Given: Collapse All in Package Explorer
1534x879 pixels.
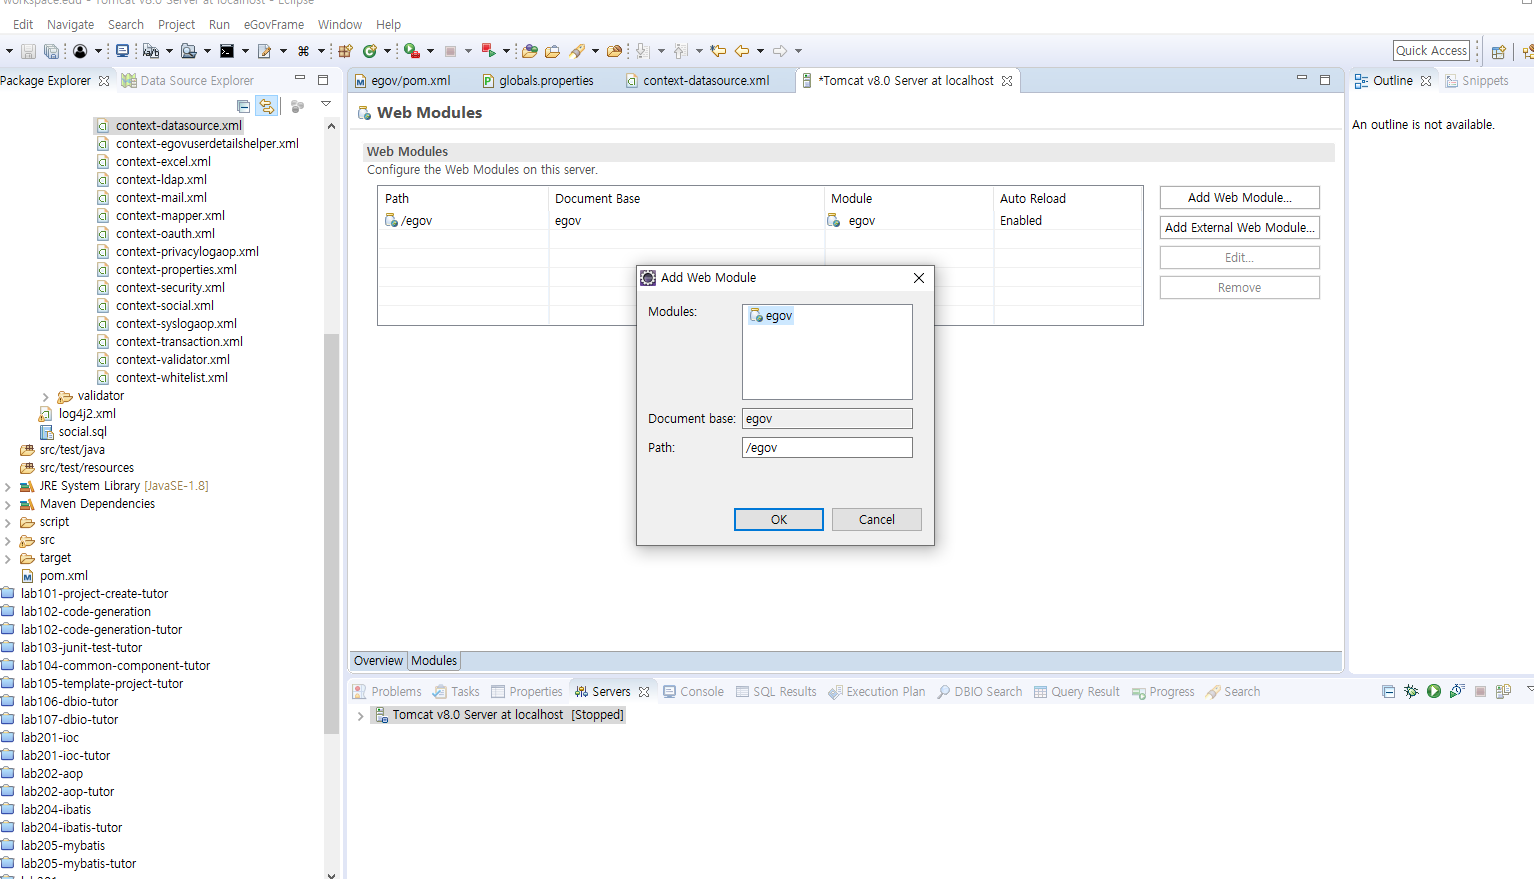Looking at the screenshot, I should pos(243,105).
